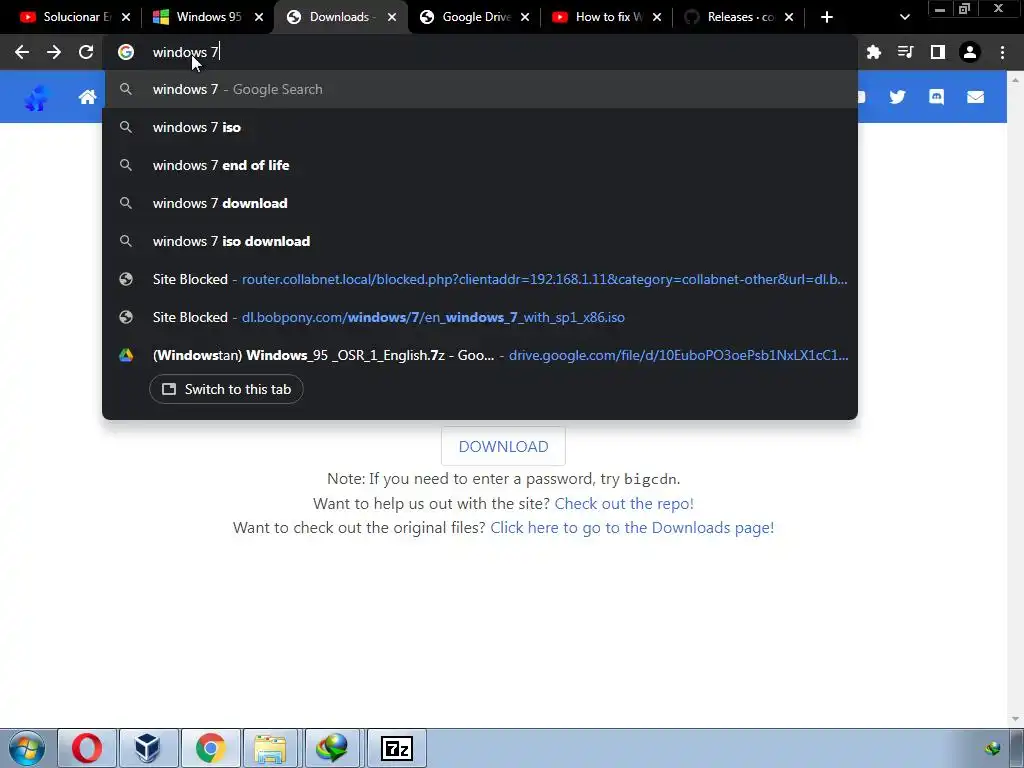Open 7-Zip from the taskbar
The image size is (1024, 768).
(396, 748)
